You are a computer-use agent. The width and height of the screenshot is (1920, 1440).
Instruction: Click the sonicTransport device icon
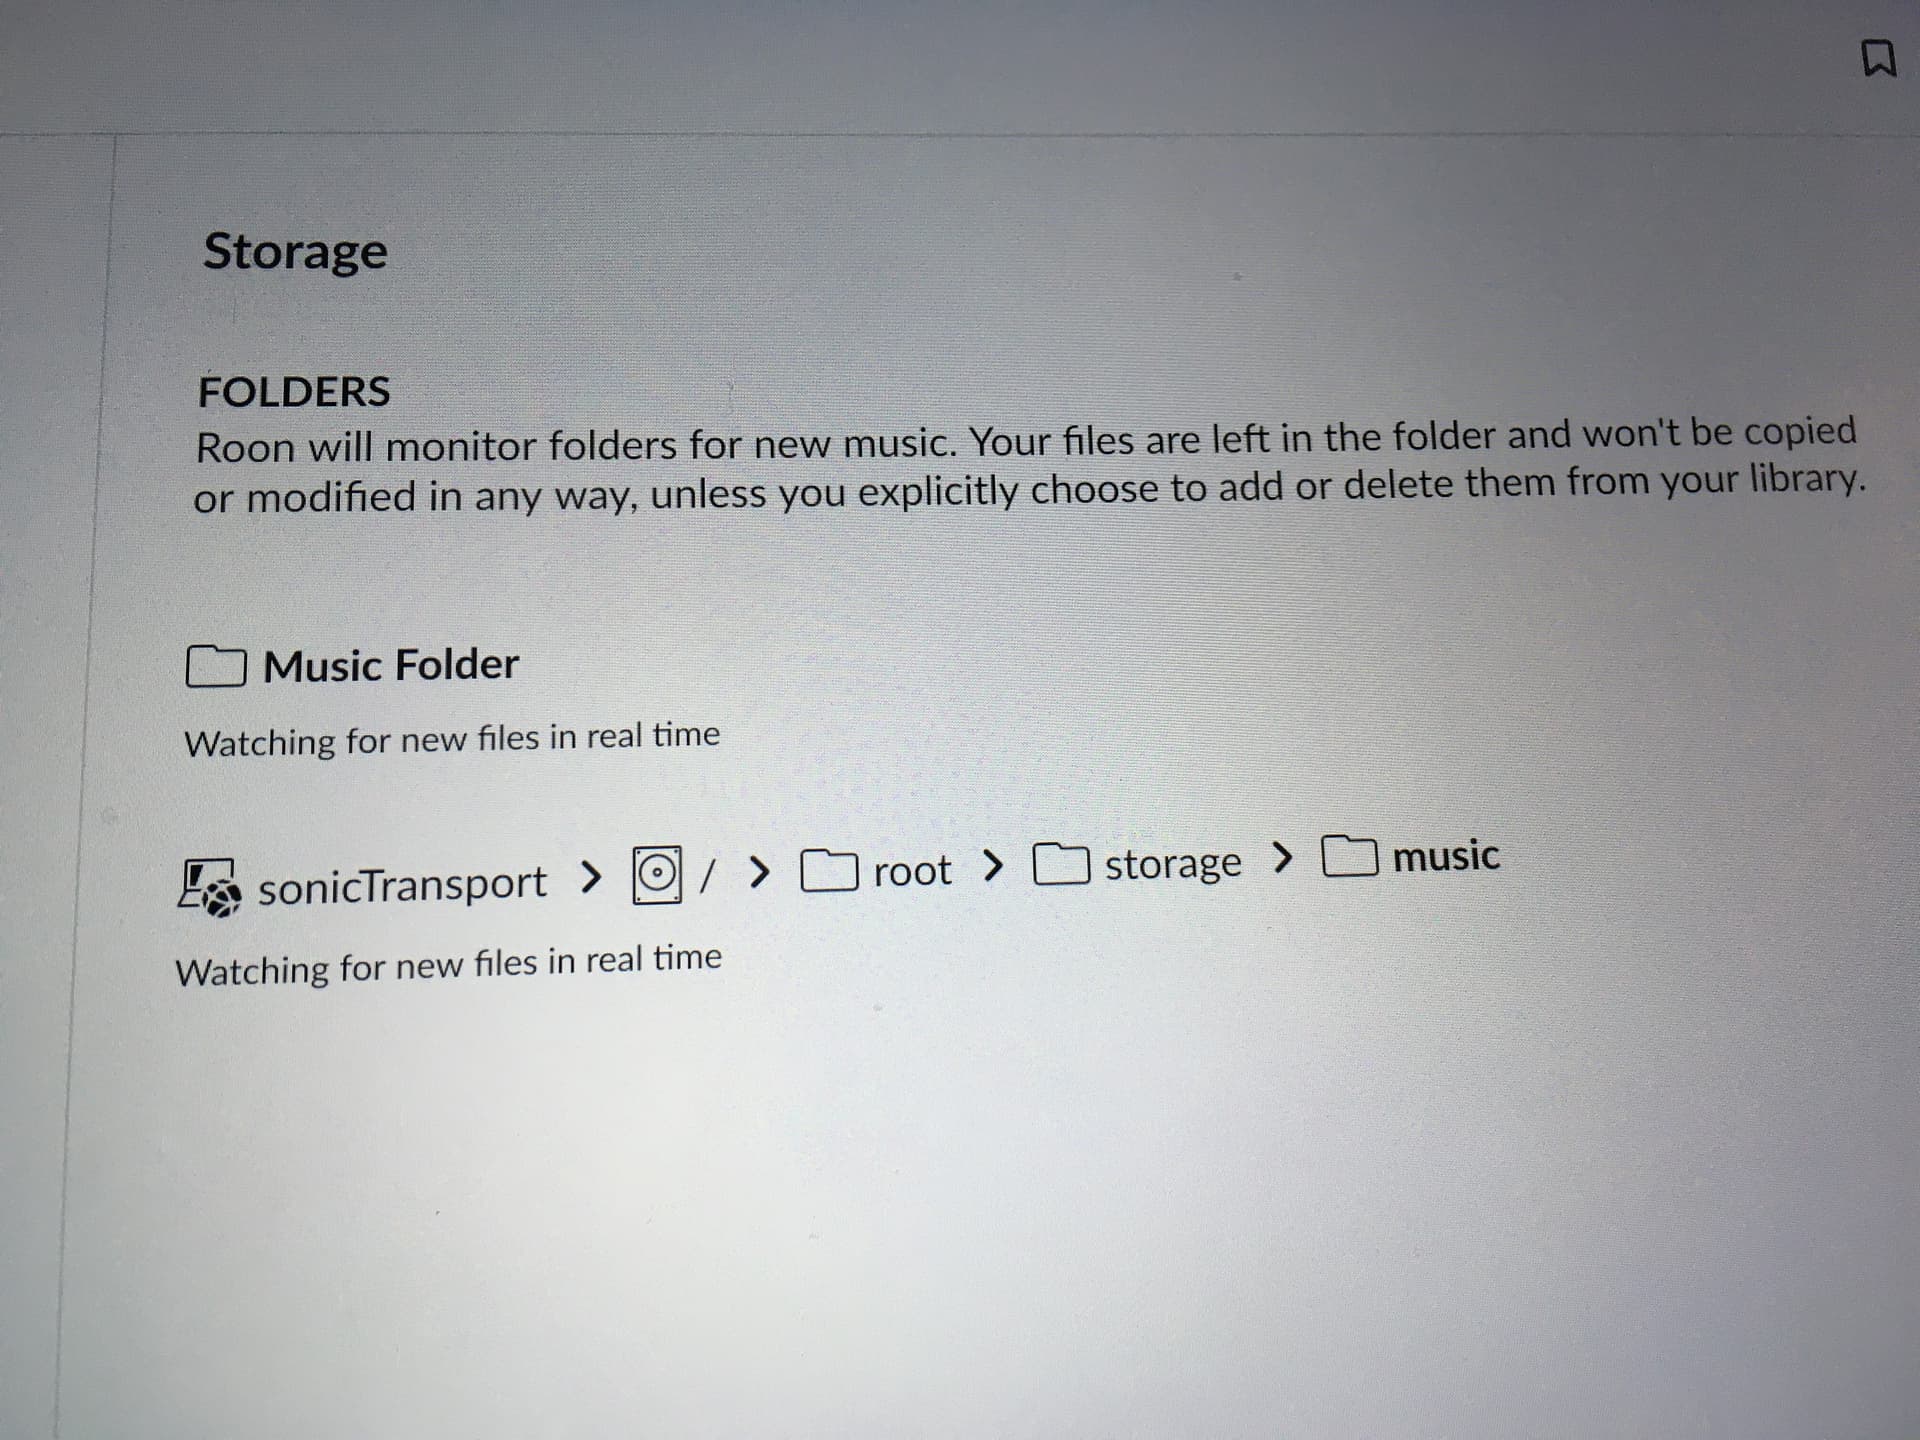click(x=210, y=886)
